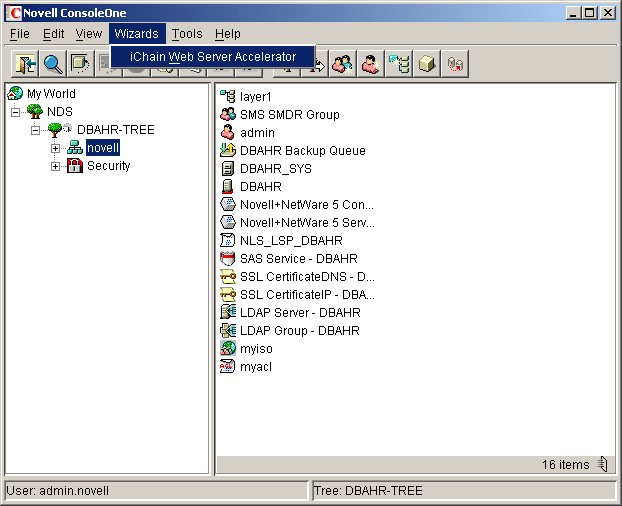Minimize the ConsoleOne window
Image resolution: width=622 pixels, height=506 pixels.
coord(573,13)
